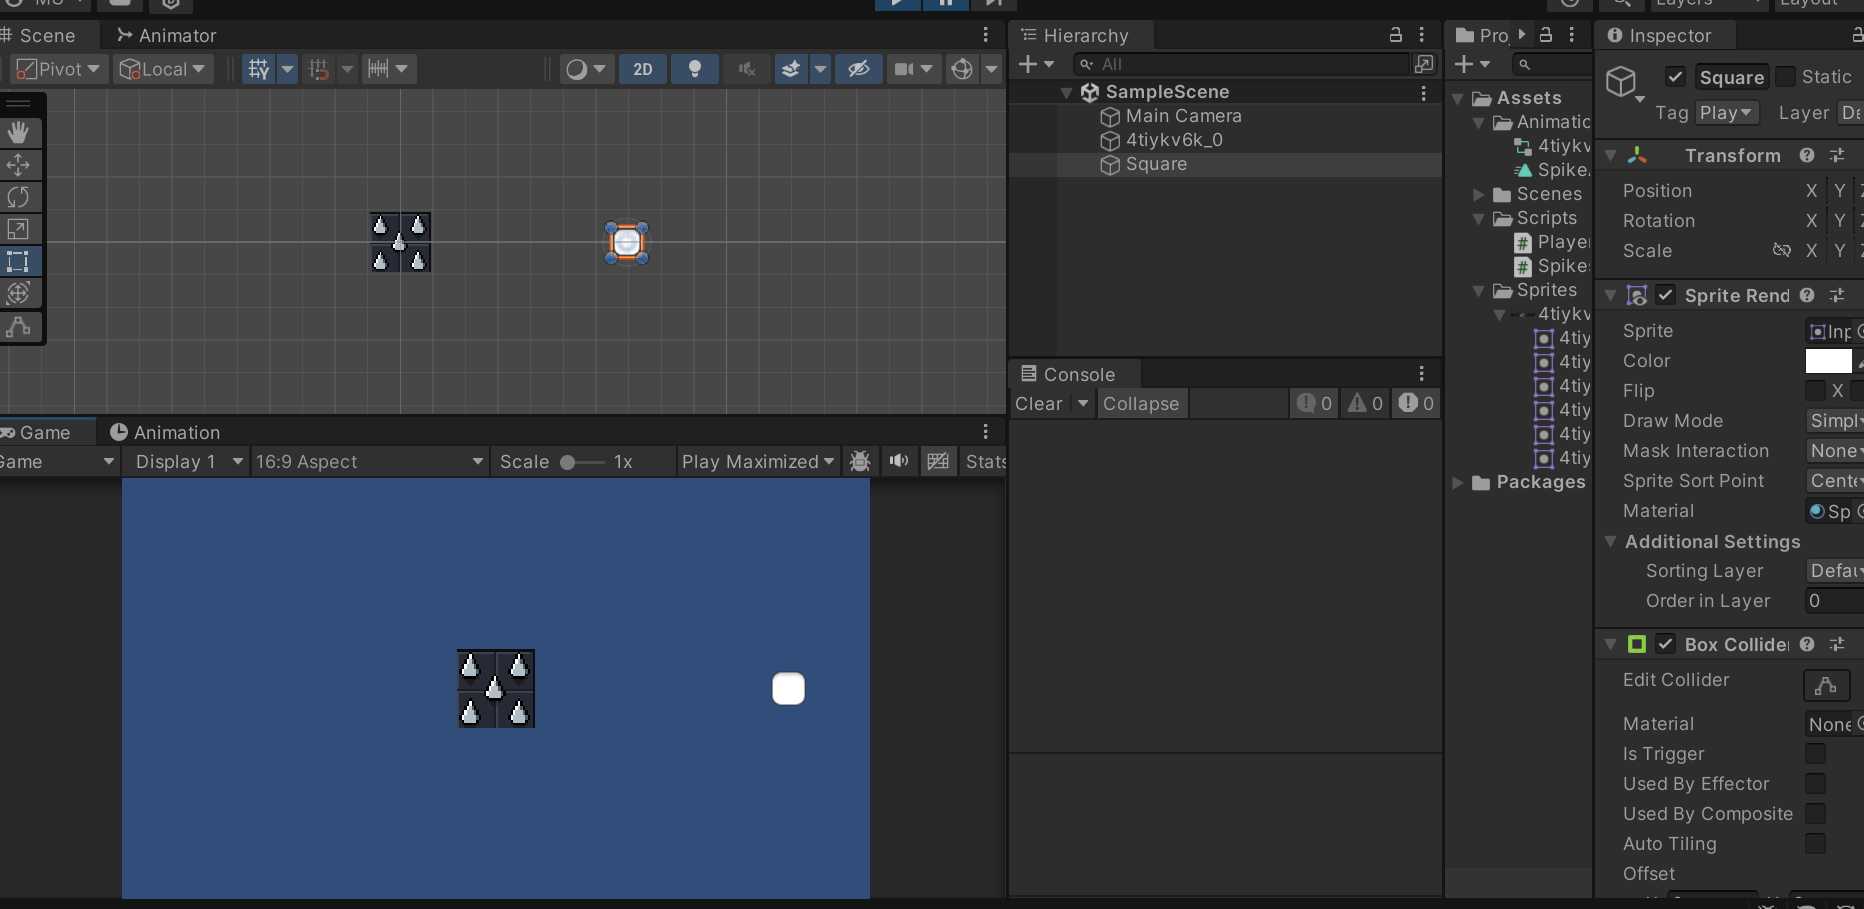
Task: Click the Edit Collider button
Action: 1826,685
